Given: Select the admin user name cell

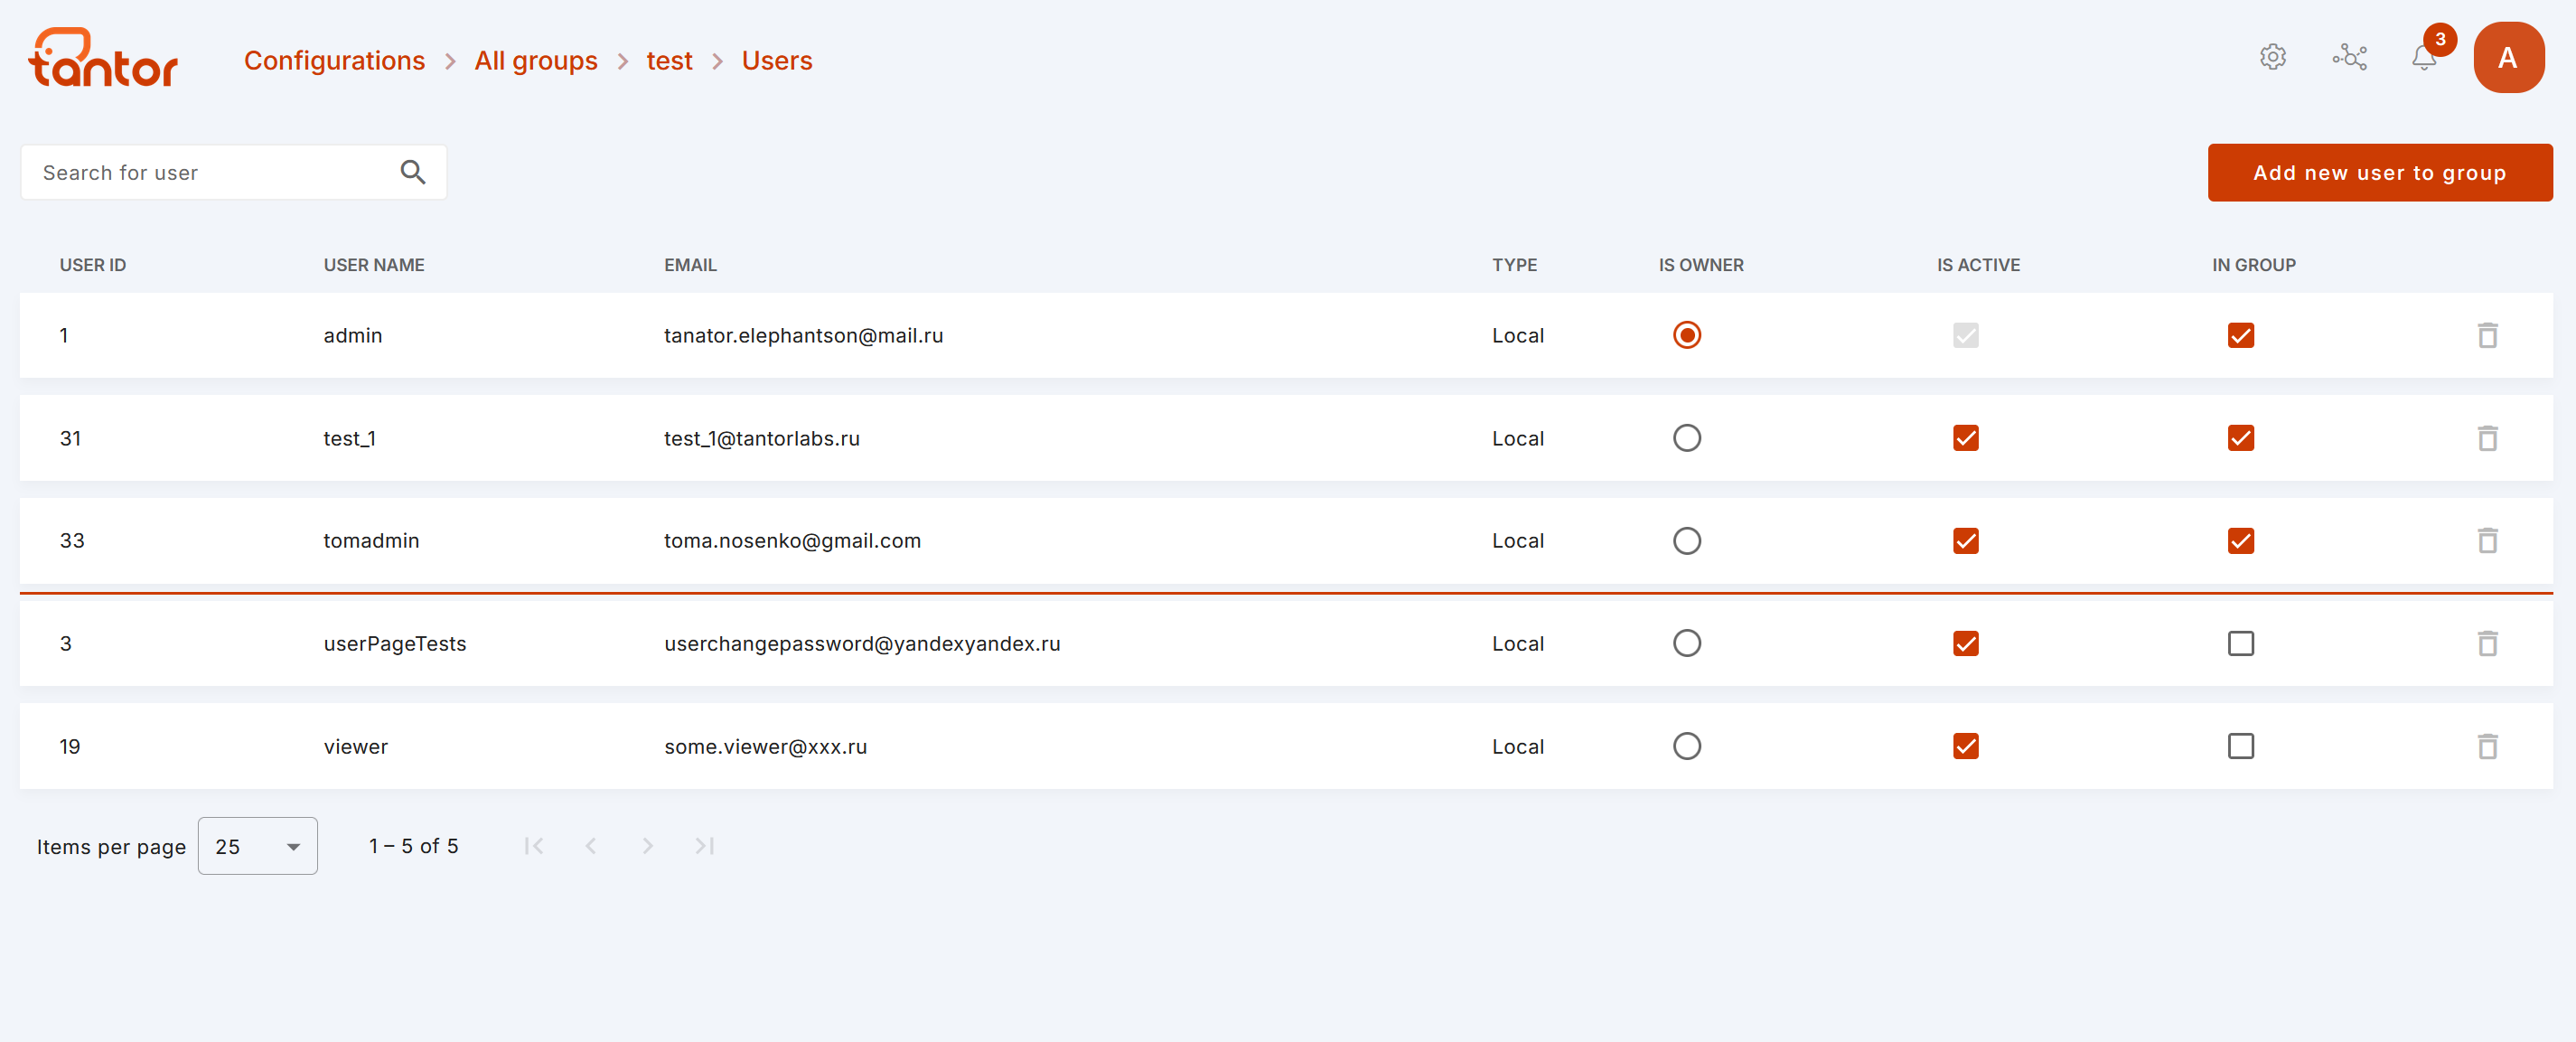Looking at the screenshot, I should 352,335.
